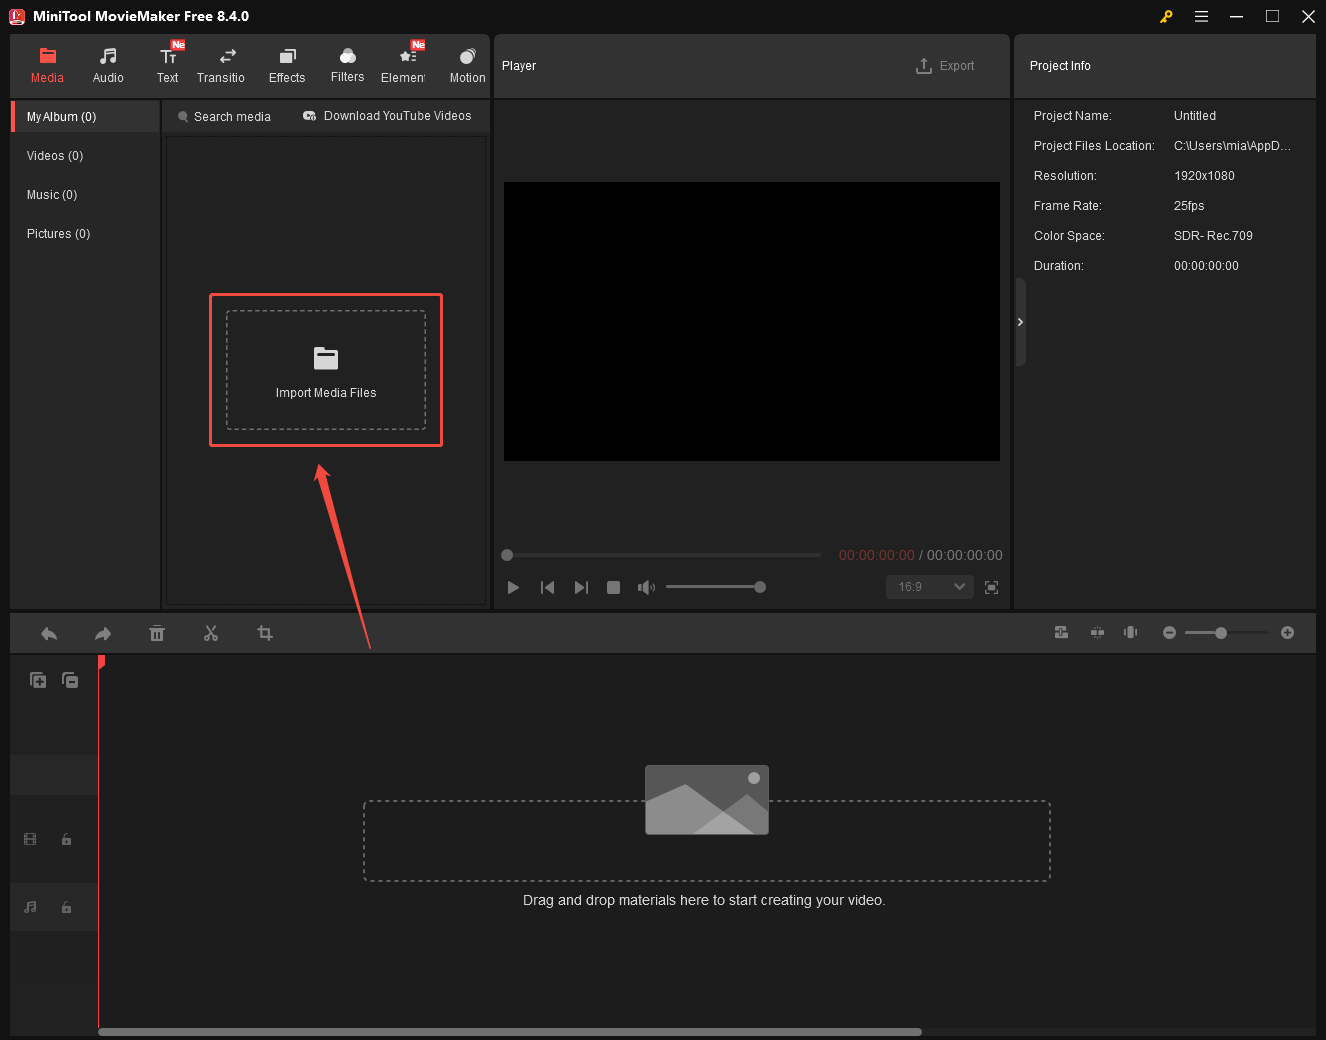Expand the chevron beside the Player panel

(1020, 322)
